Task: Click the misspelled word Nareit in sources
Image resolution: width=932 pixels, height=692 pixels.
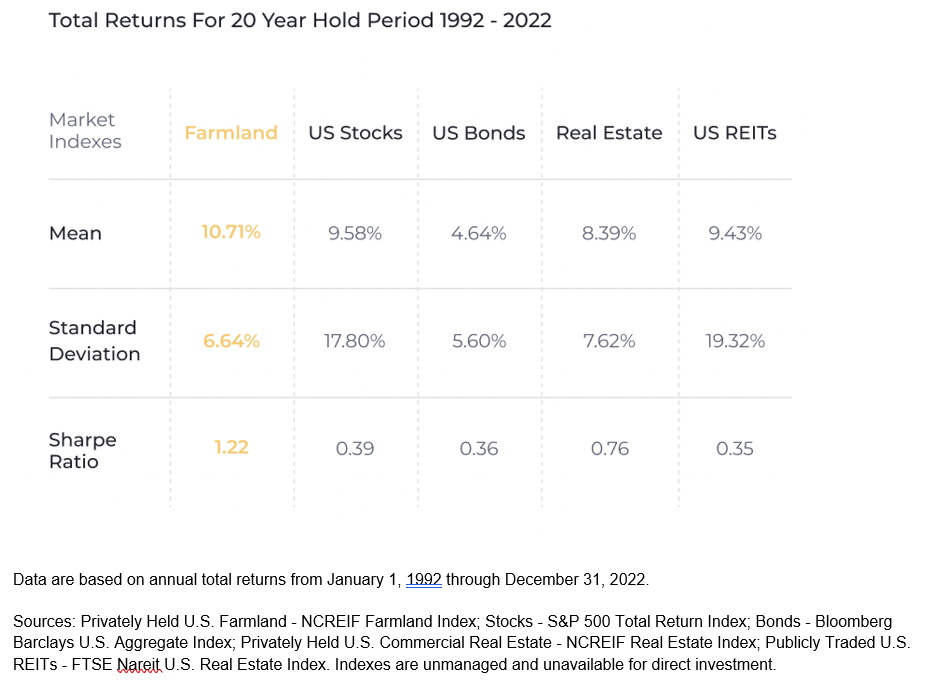Action: click(135, 664)
